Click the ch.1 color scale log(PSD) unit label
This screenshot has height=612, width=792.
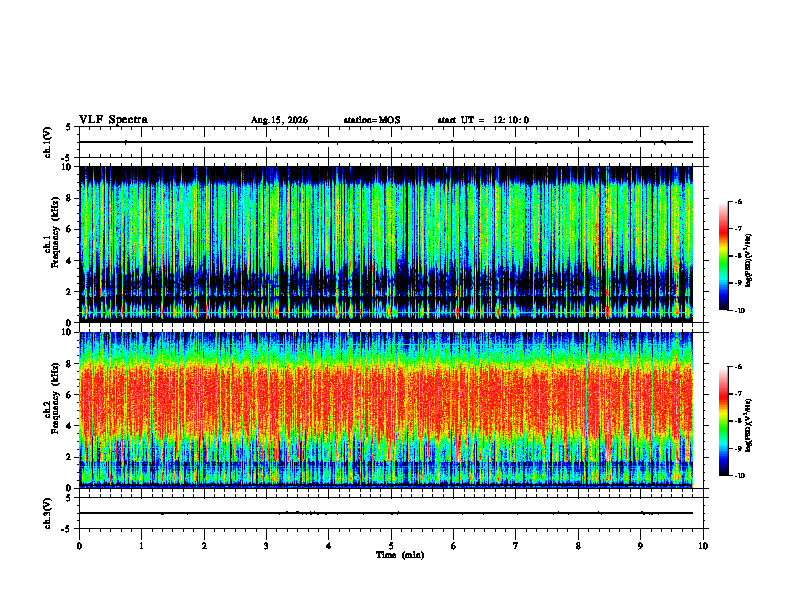(x=749, y=260)
